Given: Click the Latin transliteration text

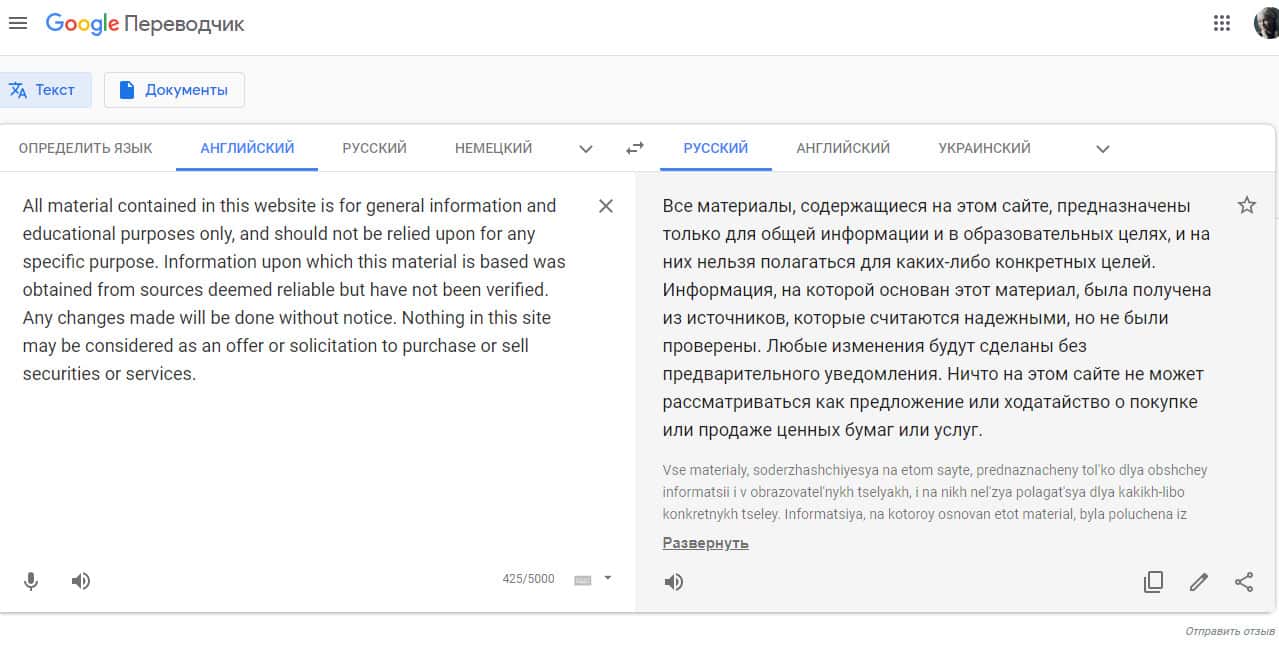Looking at the screenshot, I should pos(935,492).
